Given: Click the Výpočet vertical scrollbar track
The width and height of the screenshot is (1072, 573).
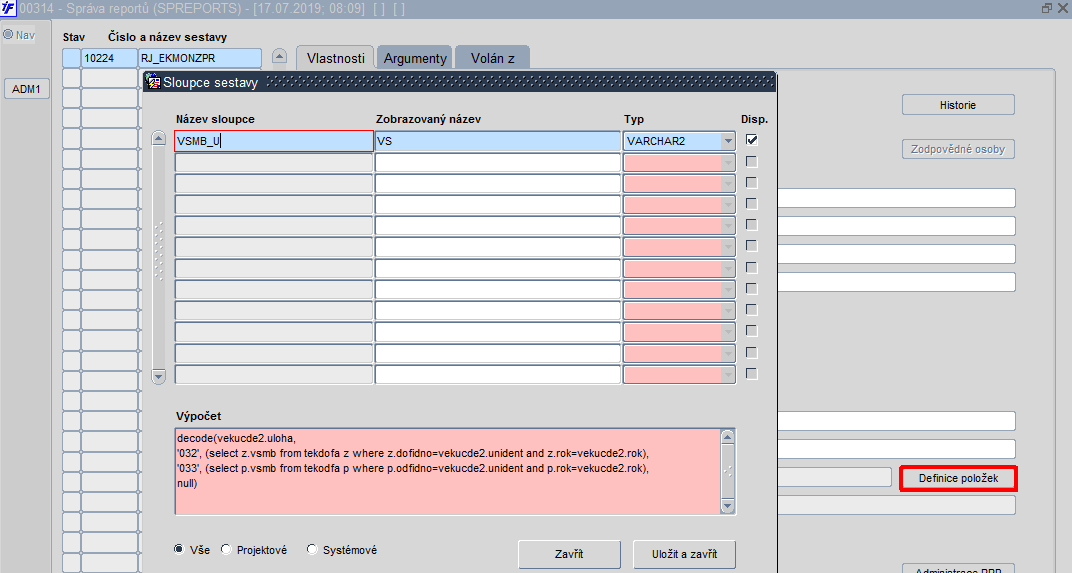Looking at the screenshot, I should [727, 472].
